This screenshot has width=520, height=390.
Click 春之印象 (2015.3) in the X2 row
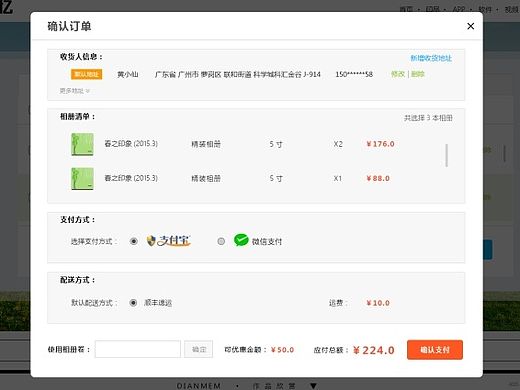click(x=131, y=144)
